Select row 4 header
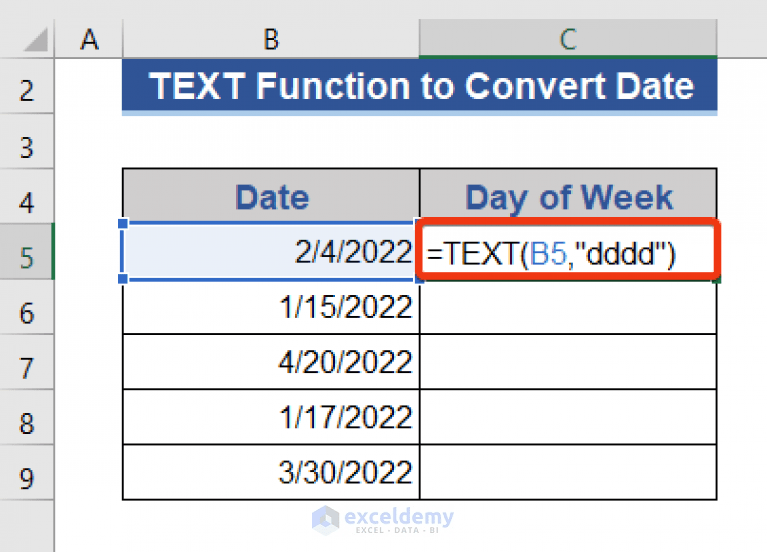767x552 pixels. (x=26, y=197)
